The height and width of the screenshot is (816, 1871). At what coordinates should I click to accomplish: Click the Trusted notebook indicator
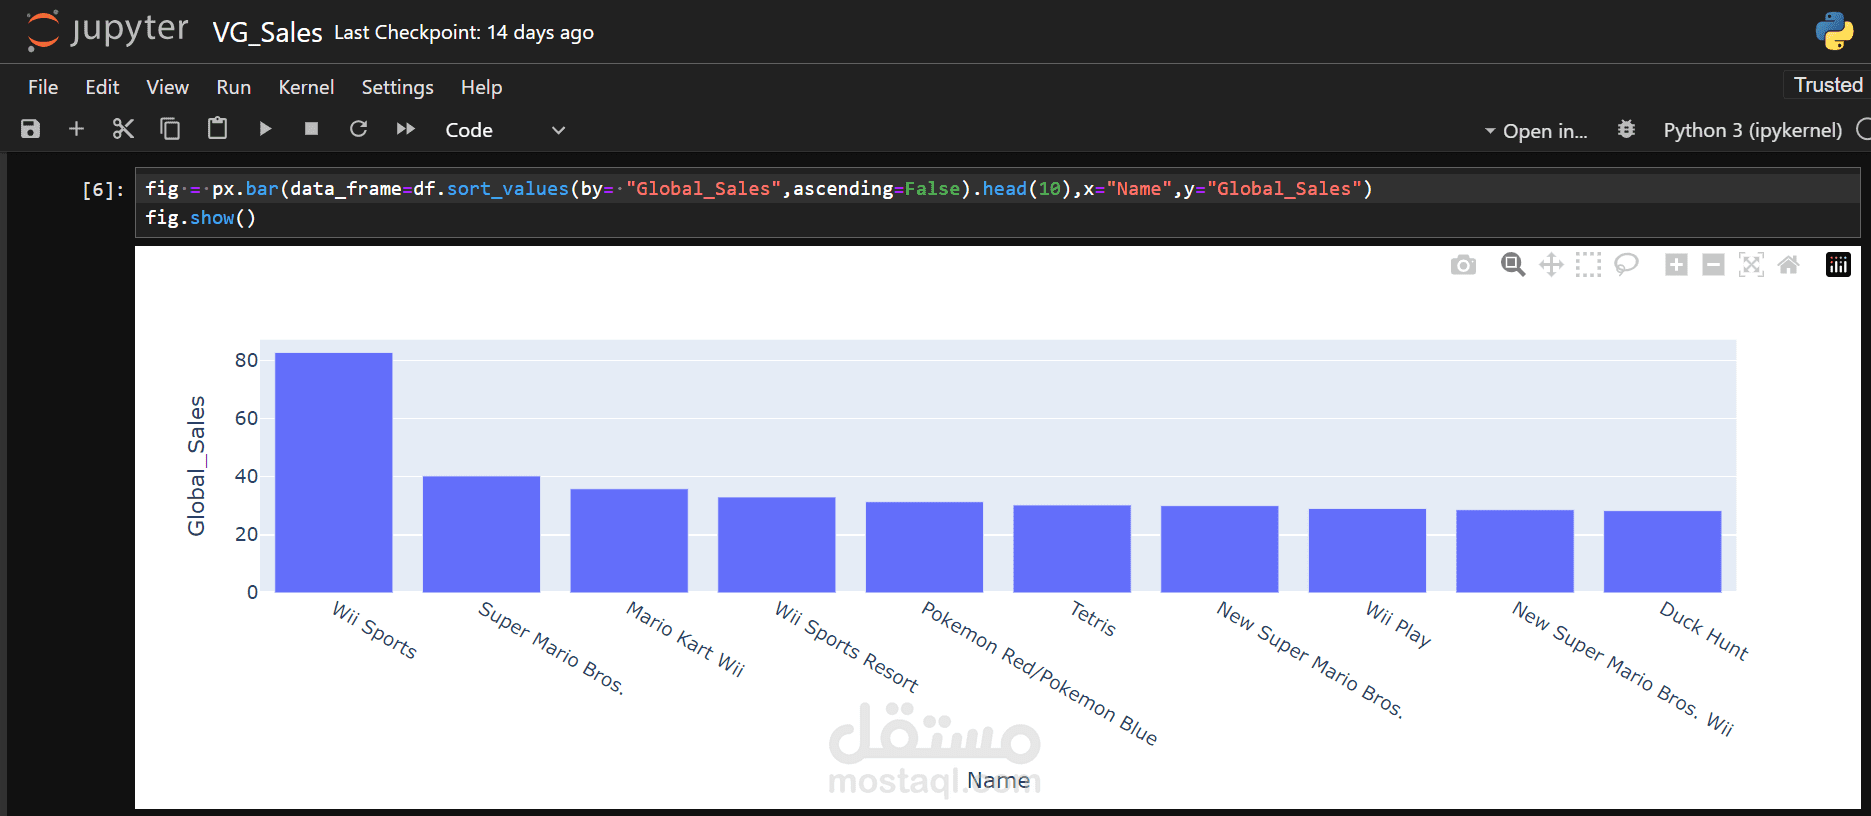point(1827,85)
